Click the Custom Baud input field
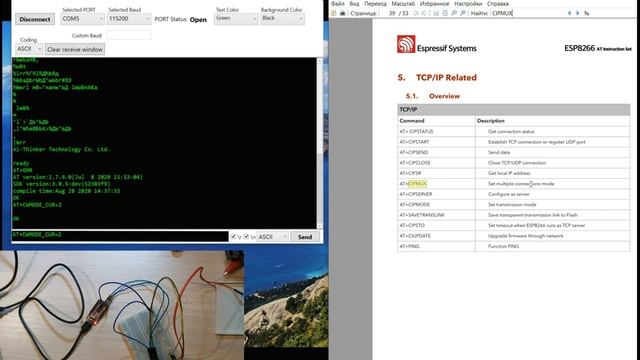Image resolution: width=640 pixels, height=360 pixels. tap(129, 35)
